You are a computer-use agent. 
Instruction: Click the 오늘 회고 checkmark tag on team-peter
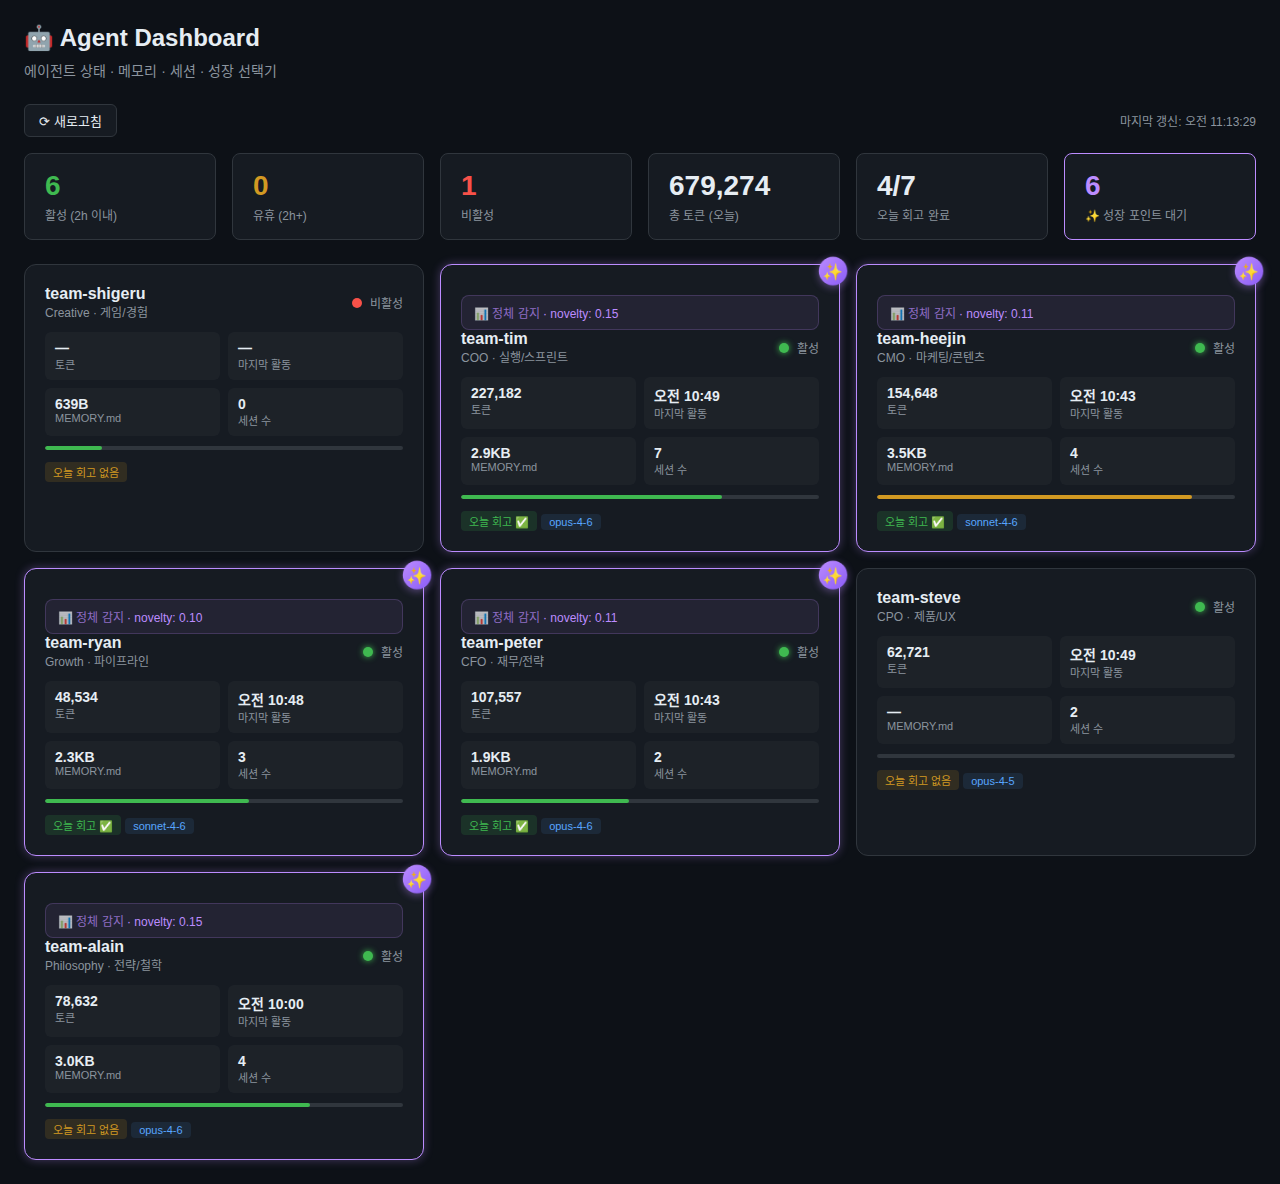point(498,826)
